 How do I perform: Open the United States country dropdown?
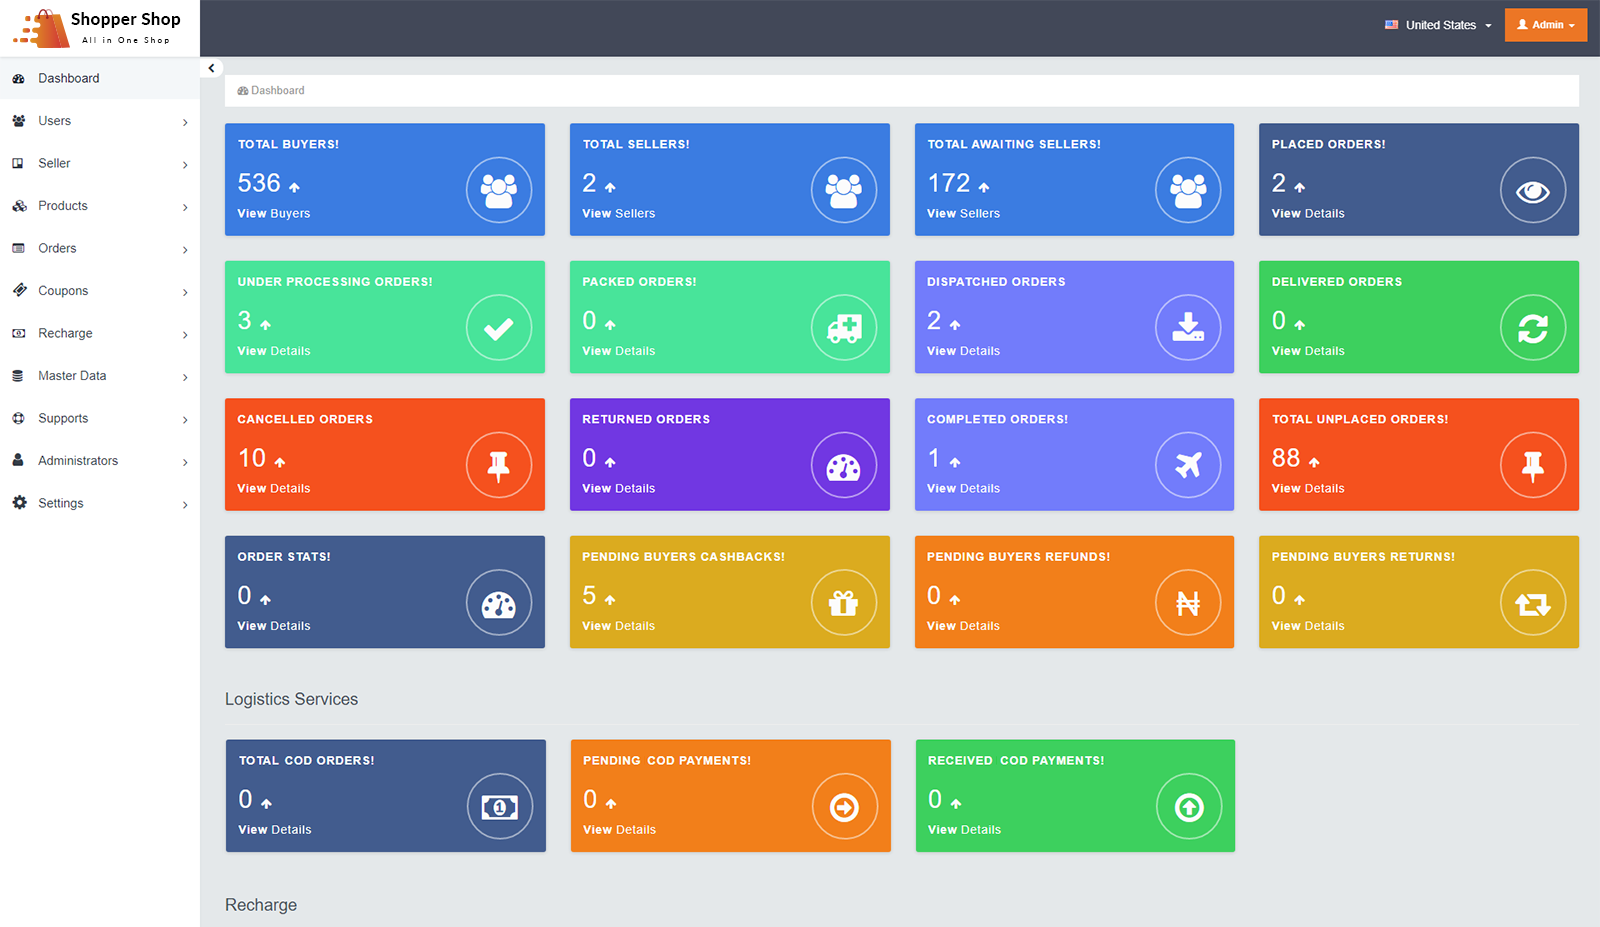pyautogui.click(x=1438, y=25)
